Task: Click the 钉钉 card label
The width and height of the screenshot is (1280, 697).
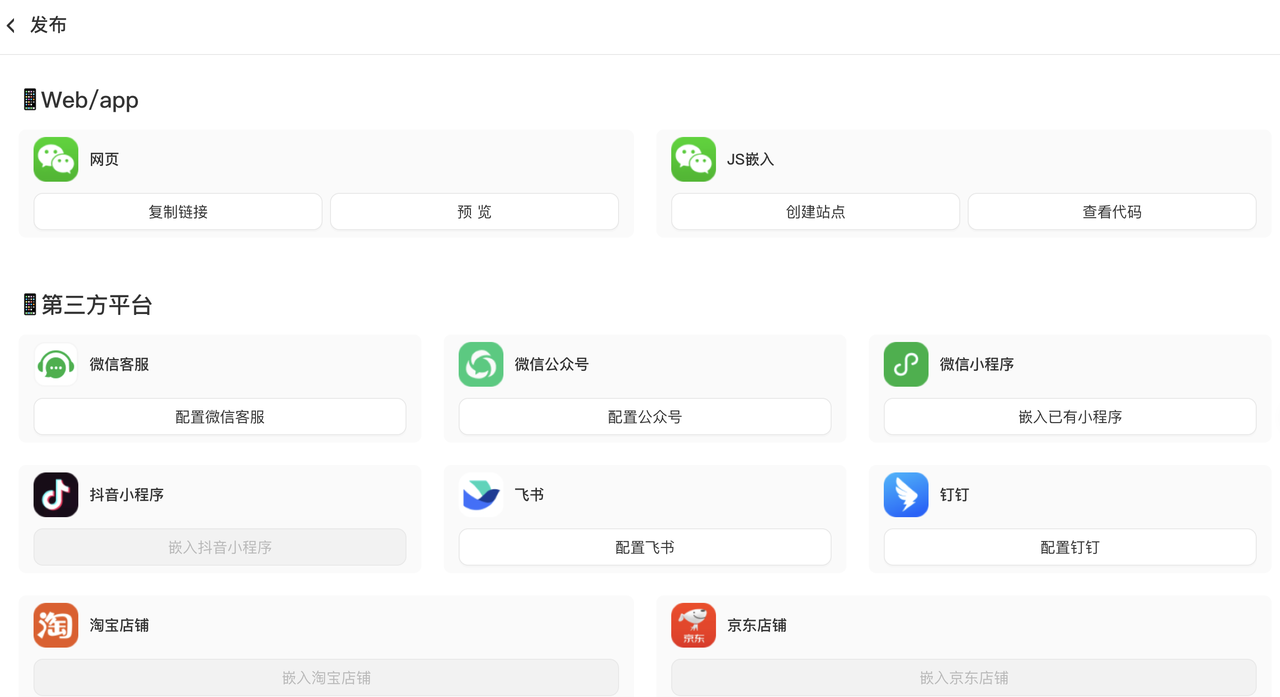Action: pos(954,495)
